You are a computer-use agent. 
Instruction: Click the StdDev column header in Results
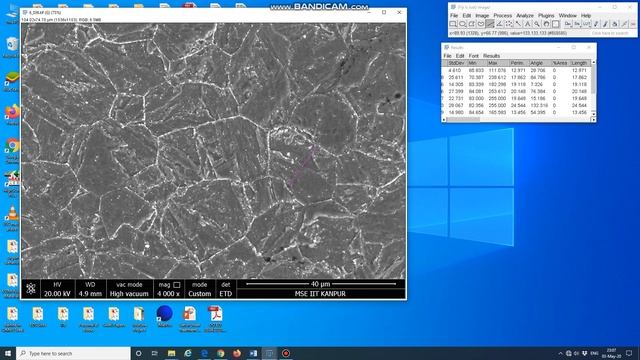456,63
